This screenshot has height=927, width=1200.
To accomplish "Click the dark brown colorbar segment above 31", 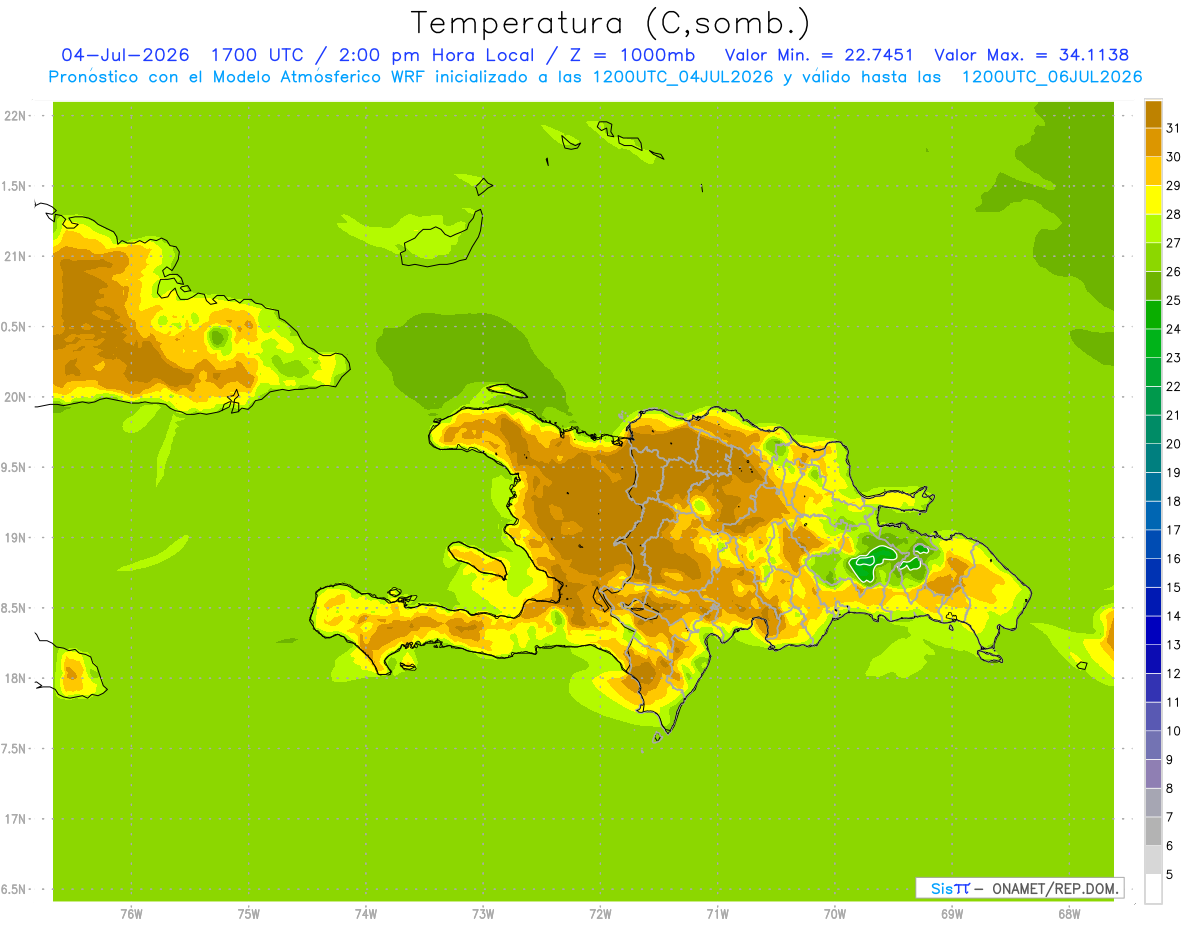I will pos(1153,114).
